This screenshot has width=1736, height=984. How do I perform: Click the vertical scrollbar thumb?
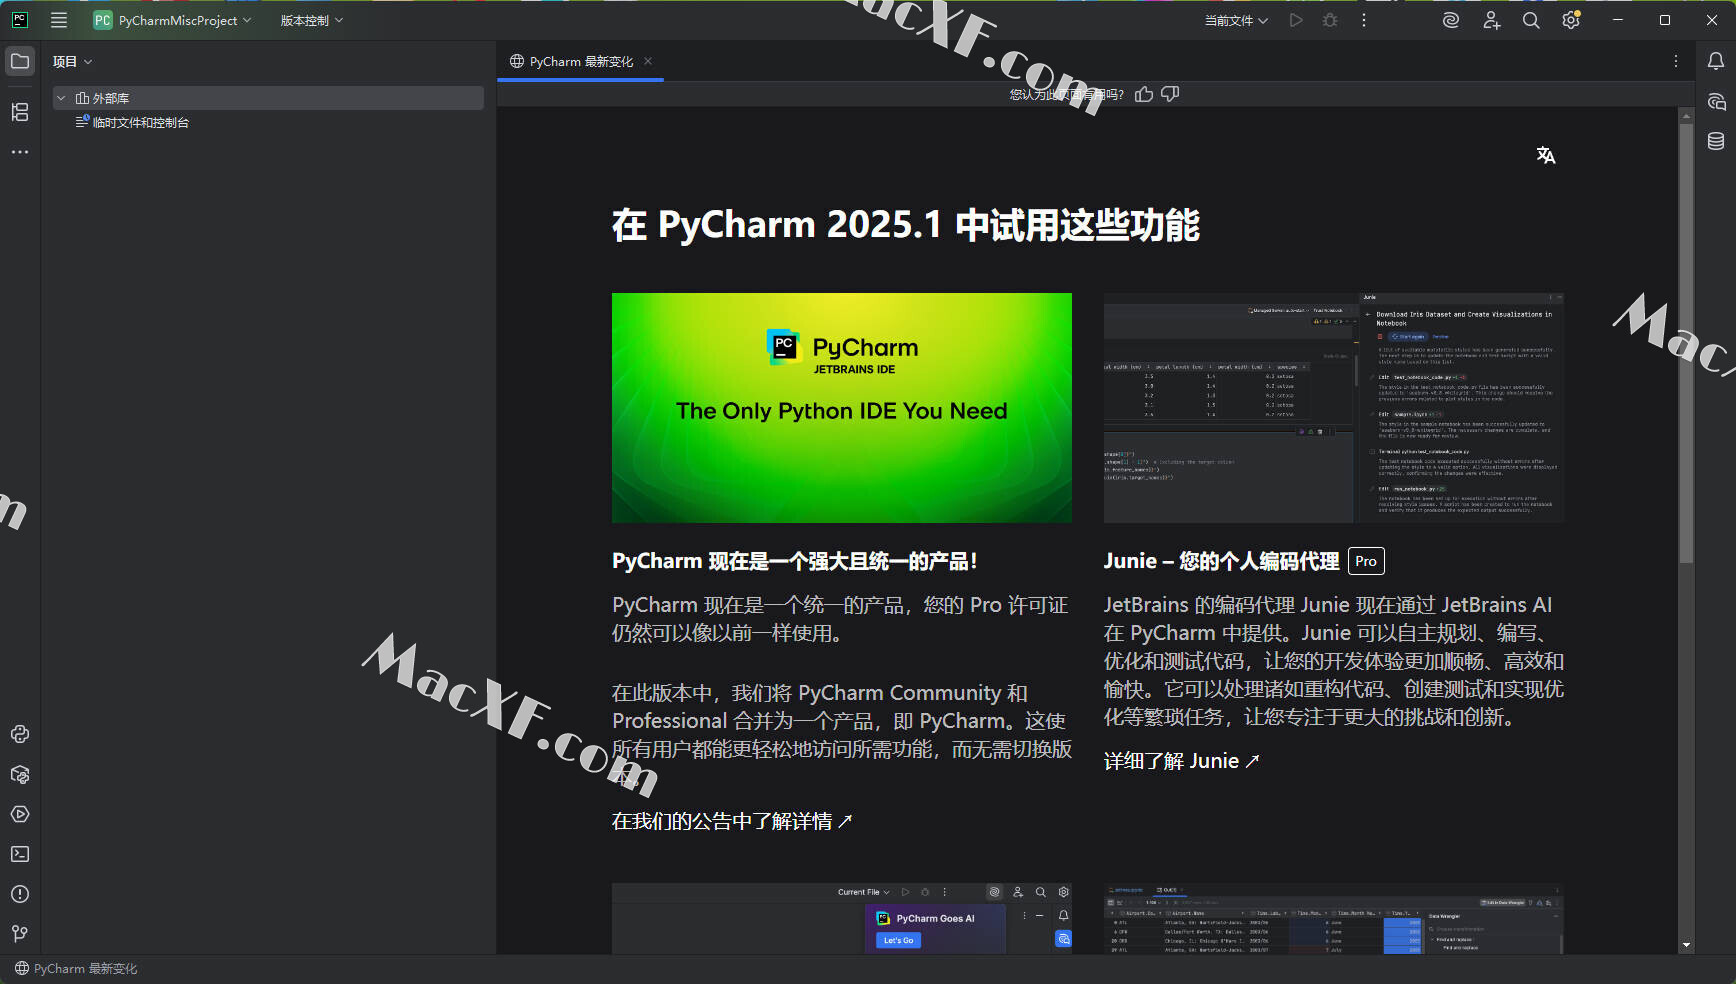click(1686, 343)
